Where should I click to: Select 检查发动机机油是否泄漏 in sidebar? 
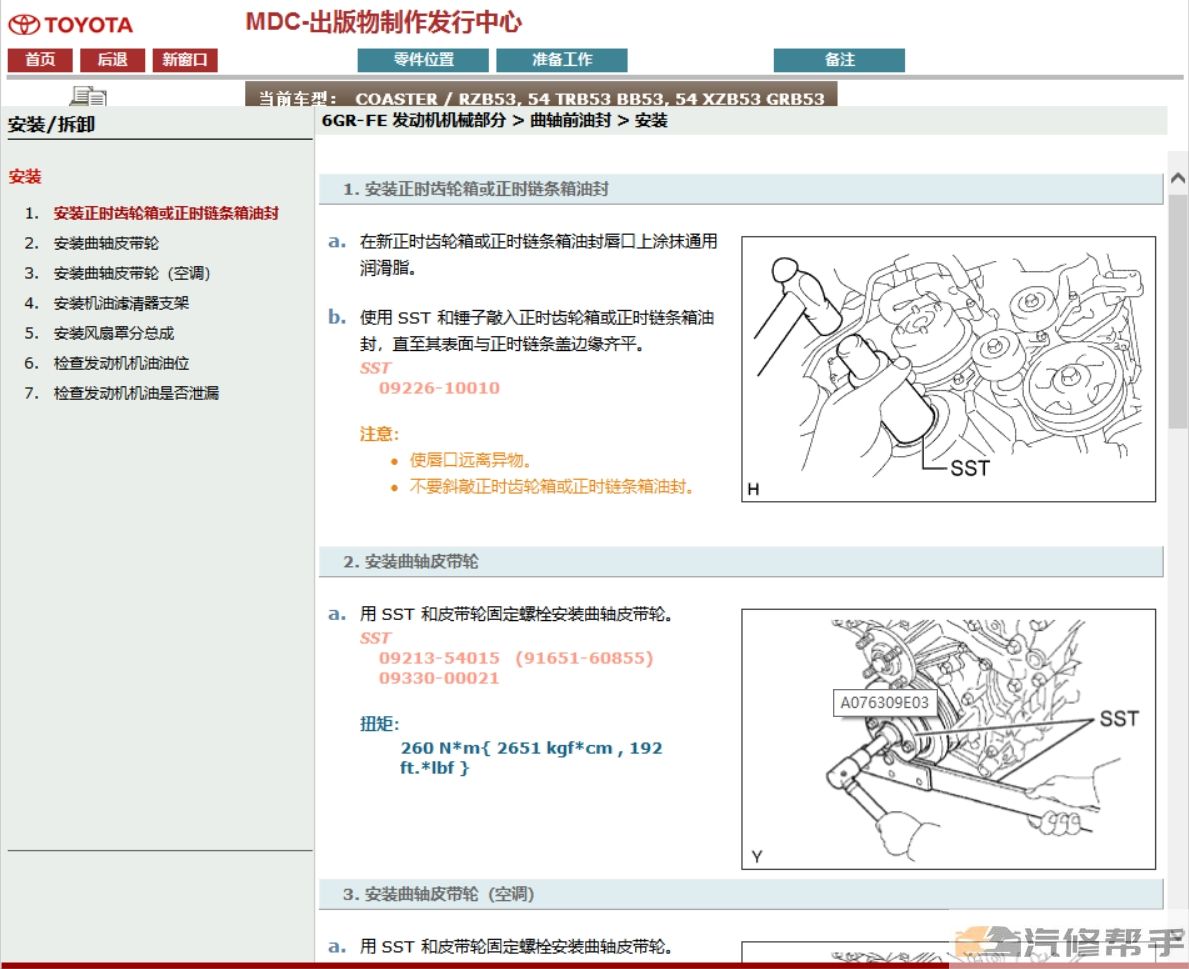click(x=136, y=393)
